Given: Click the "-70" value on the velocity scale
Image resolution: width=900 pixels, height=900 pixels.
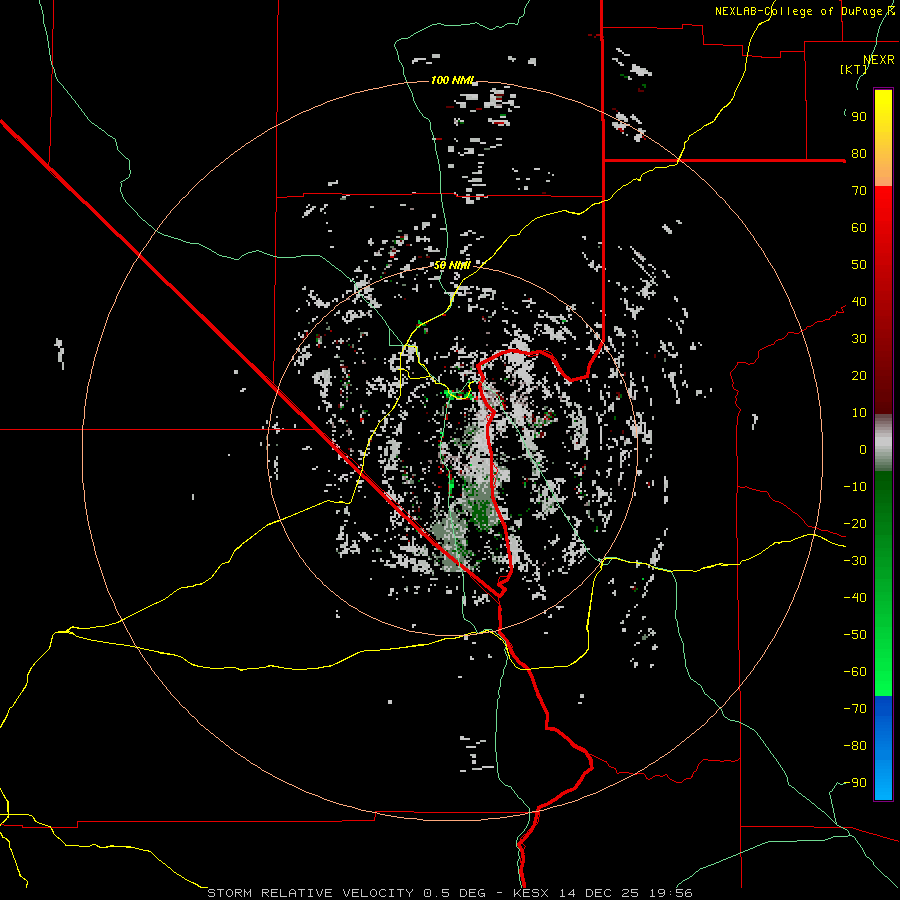Looking at the screenshot, I should (855, 709).
